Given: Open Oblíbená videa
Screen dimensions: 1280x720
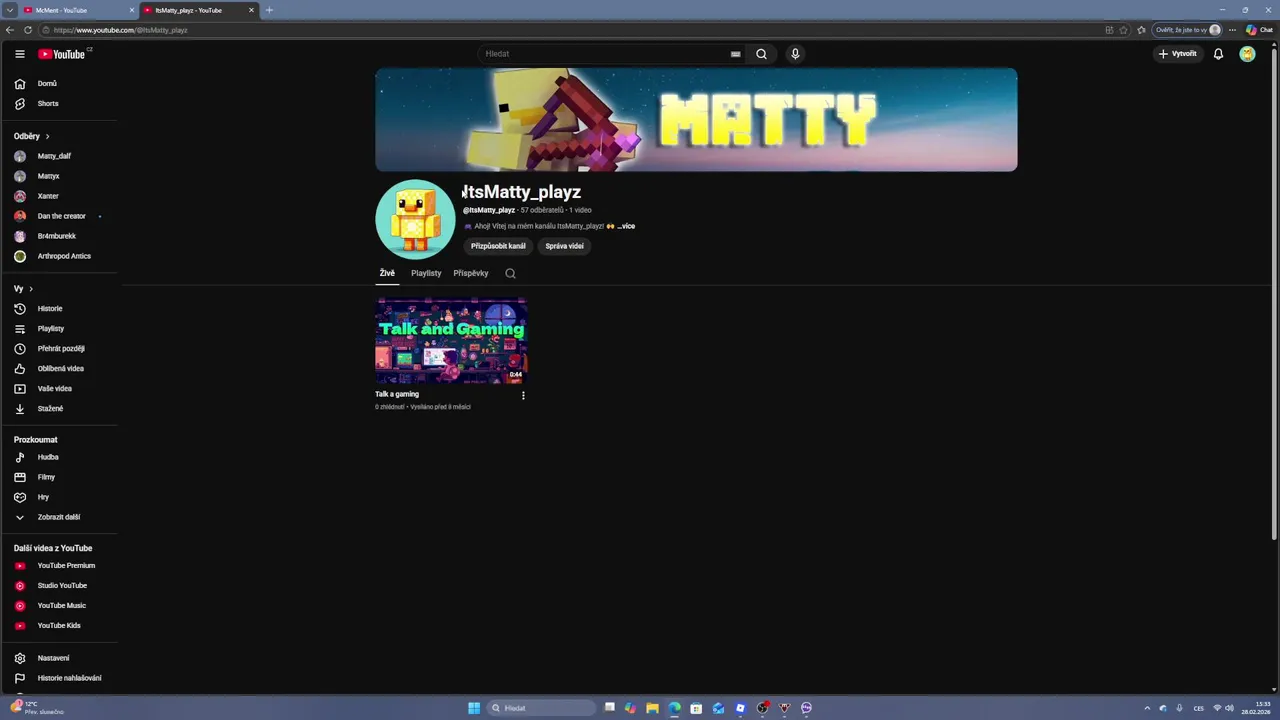Looking at the screenshot, I should click(60, 369).
